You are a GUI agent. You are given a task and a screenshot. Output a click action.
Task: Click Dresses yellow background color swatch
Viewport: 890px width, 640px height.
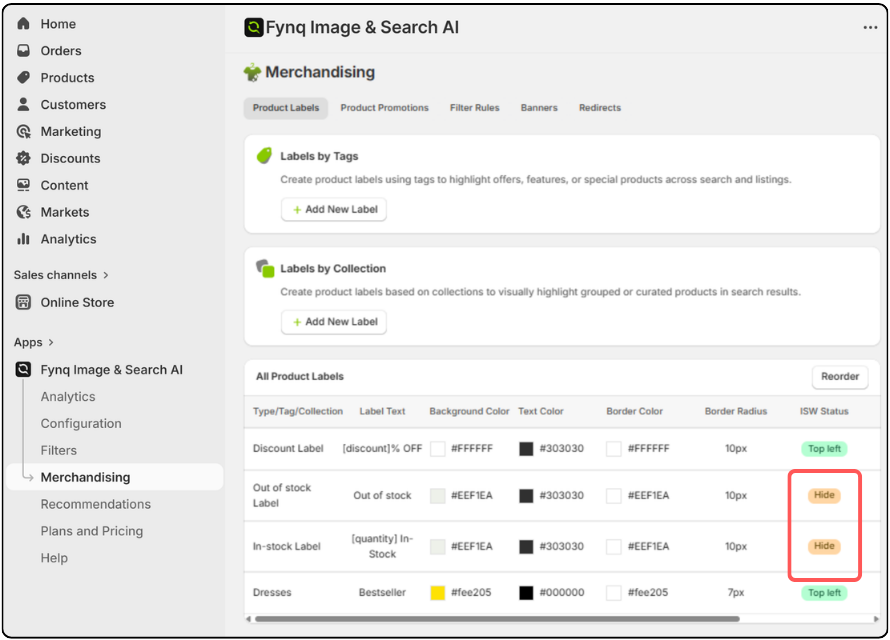[438, 593]
